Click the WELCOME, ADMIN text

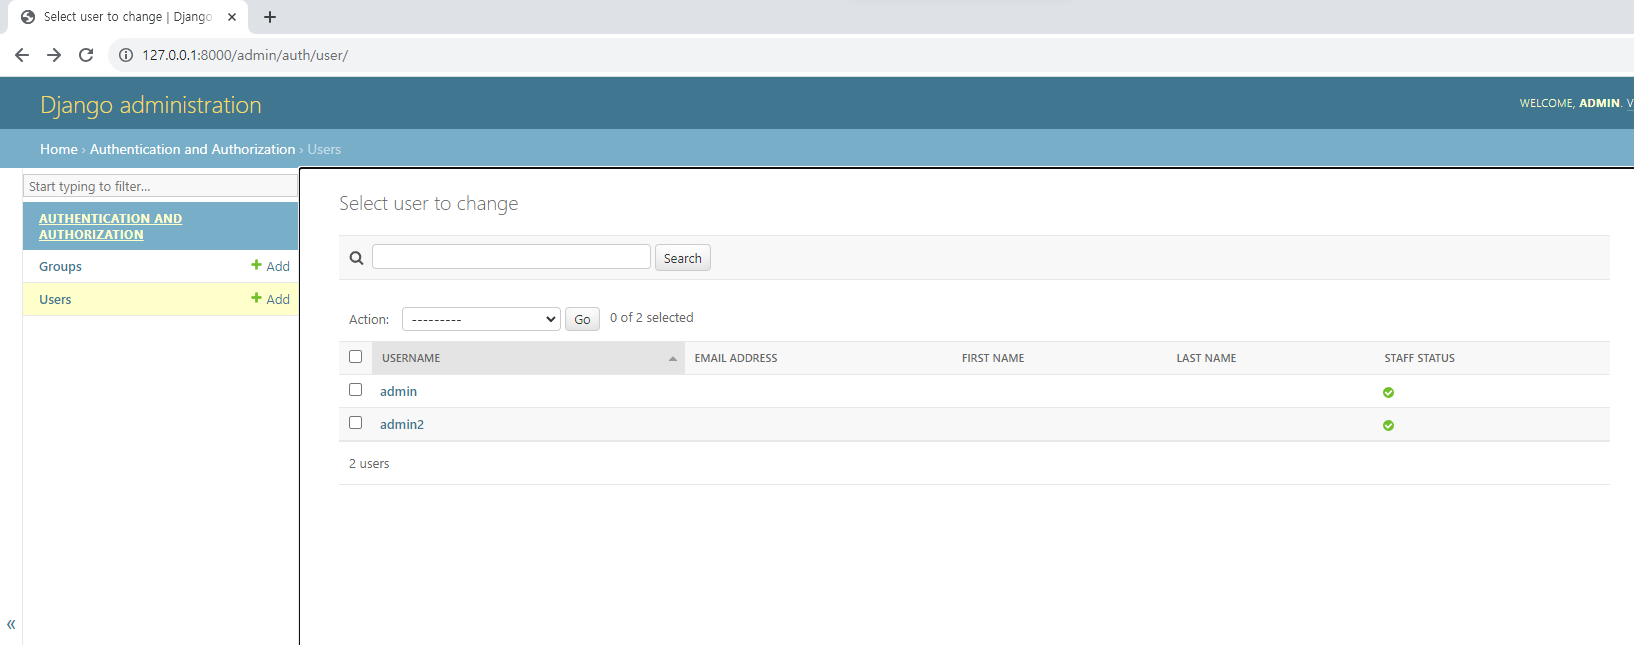tap(1570, 103)
